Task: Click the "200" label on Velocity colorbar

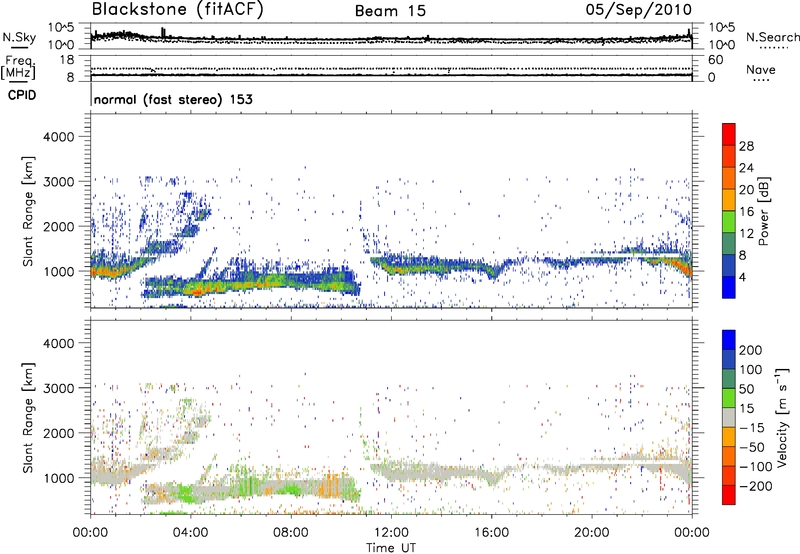Action: pyautogui.click(x=751, y=350)
